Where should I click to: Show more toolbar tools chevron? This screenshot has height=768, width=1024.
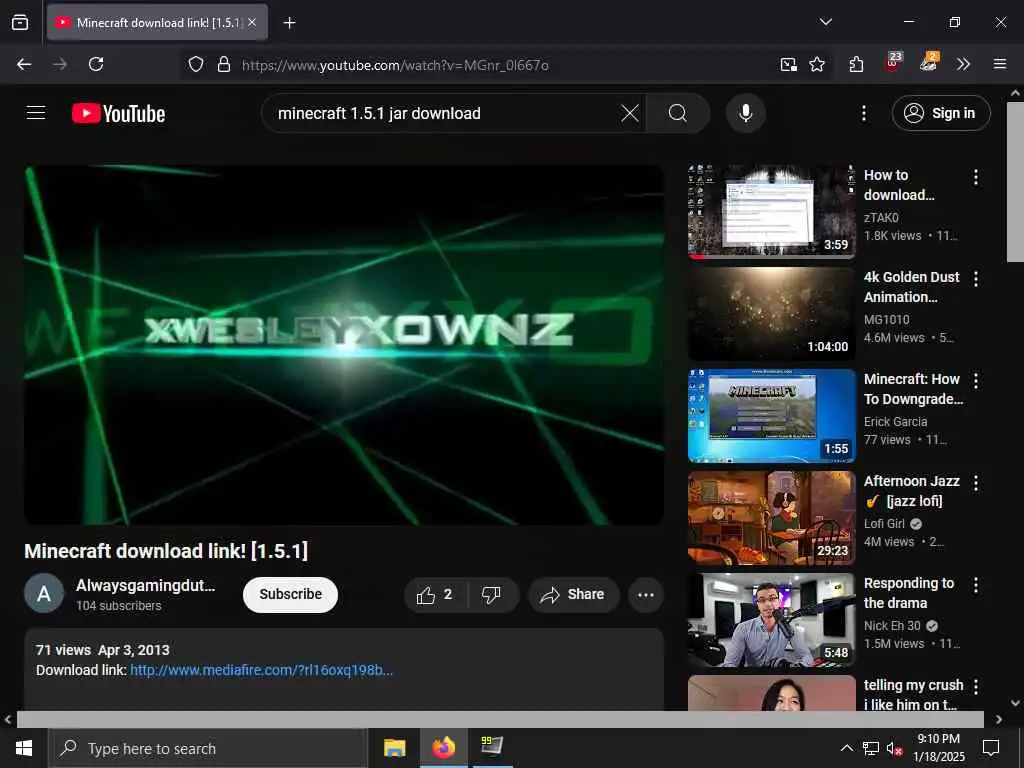[x=963, y=64]
